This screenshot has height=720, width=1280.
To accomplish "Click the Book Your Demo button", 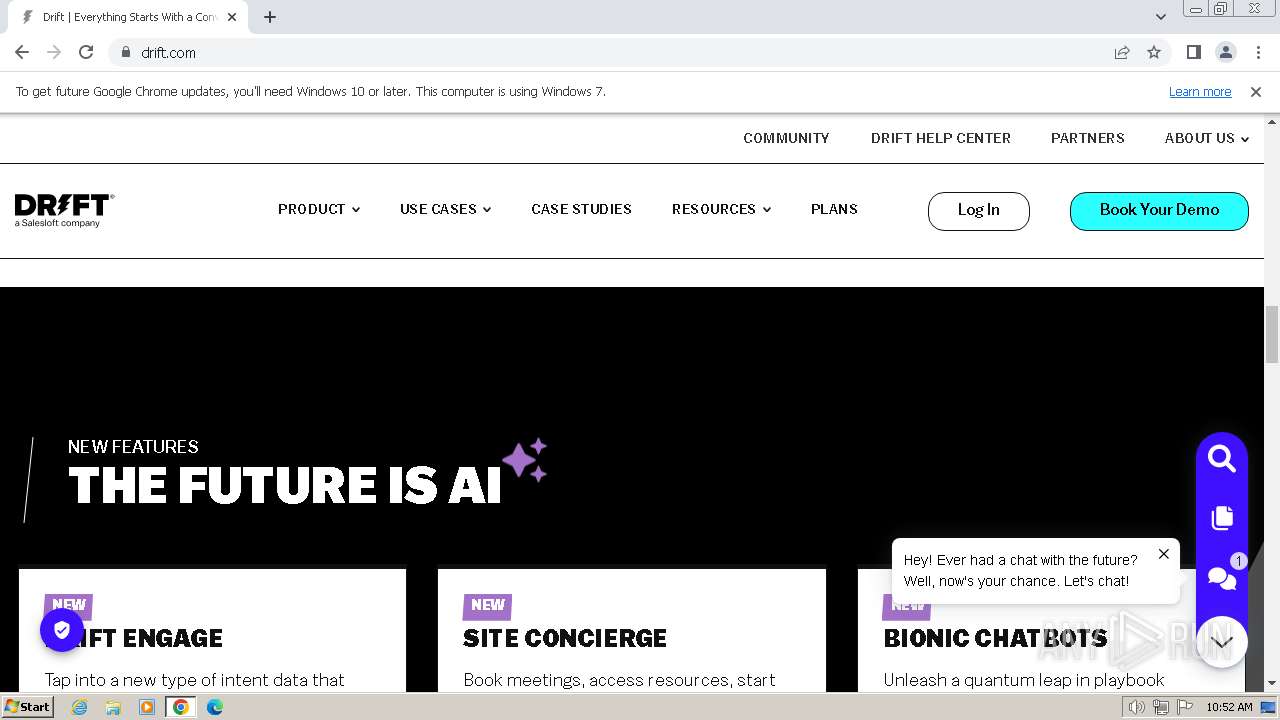I will click(1159, 211).
